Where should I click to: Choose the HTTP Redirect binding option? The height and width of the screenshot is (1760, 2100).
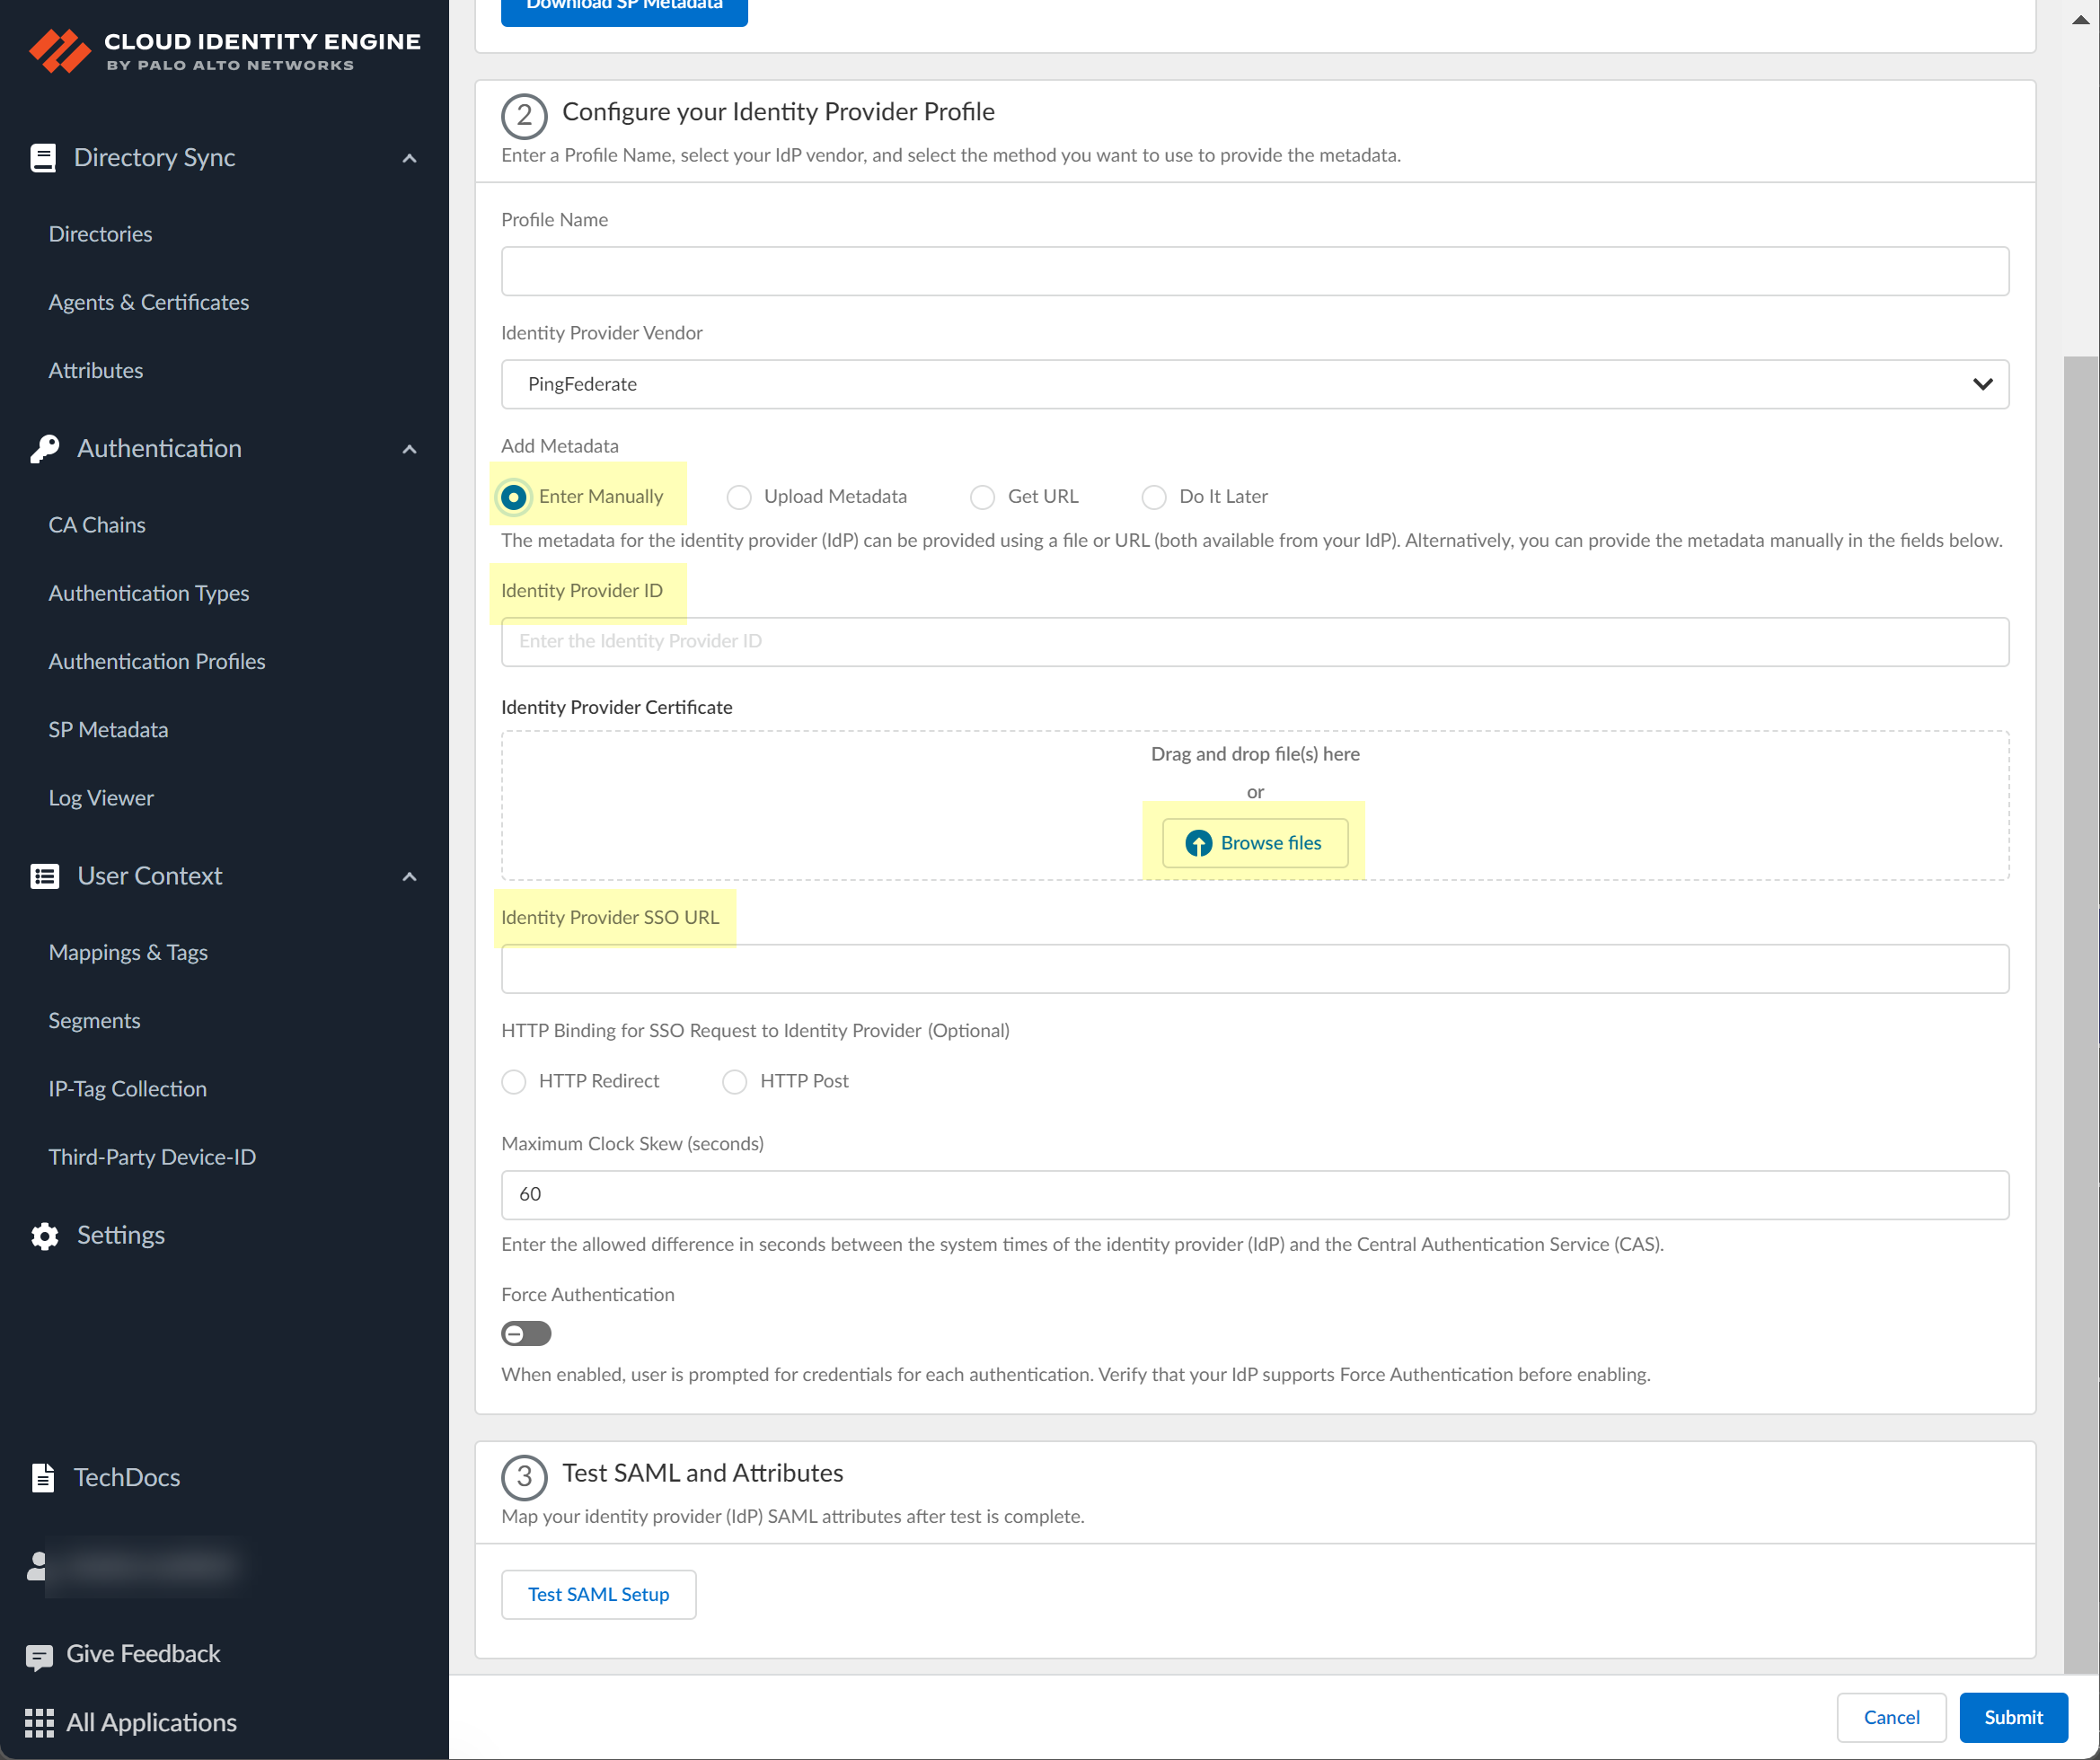514,1082
